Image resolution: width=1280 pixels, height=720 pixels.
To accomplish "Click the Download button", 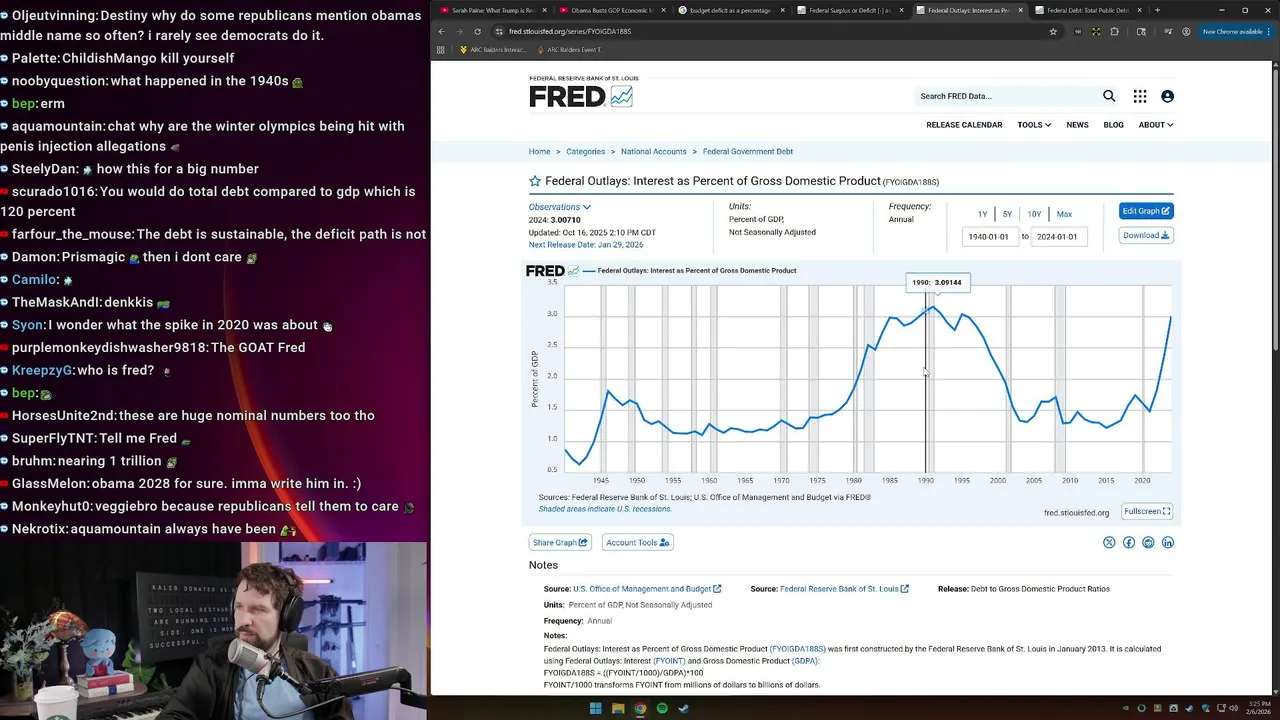I will tap(1146, 235).
